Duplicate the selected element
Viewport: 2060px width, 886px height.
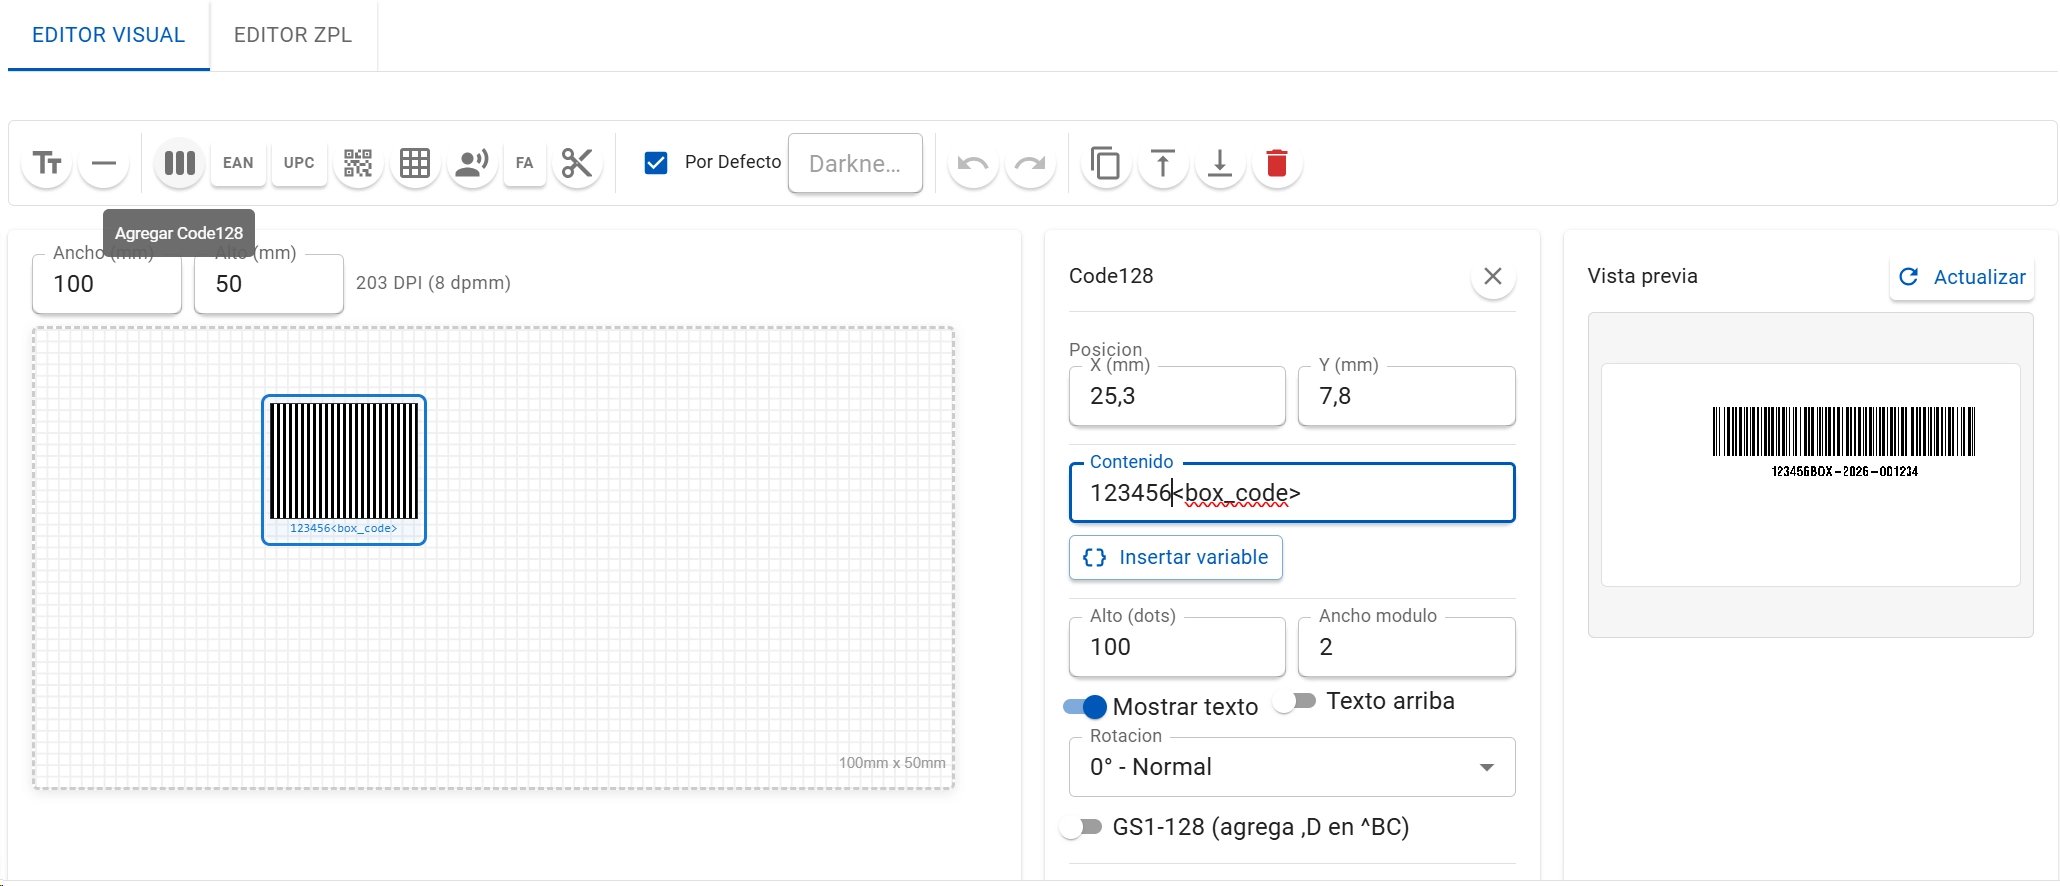point(1106,163)
